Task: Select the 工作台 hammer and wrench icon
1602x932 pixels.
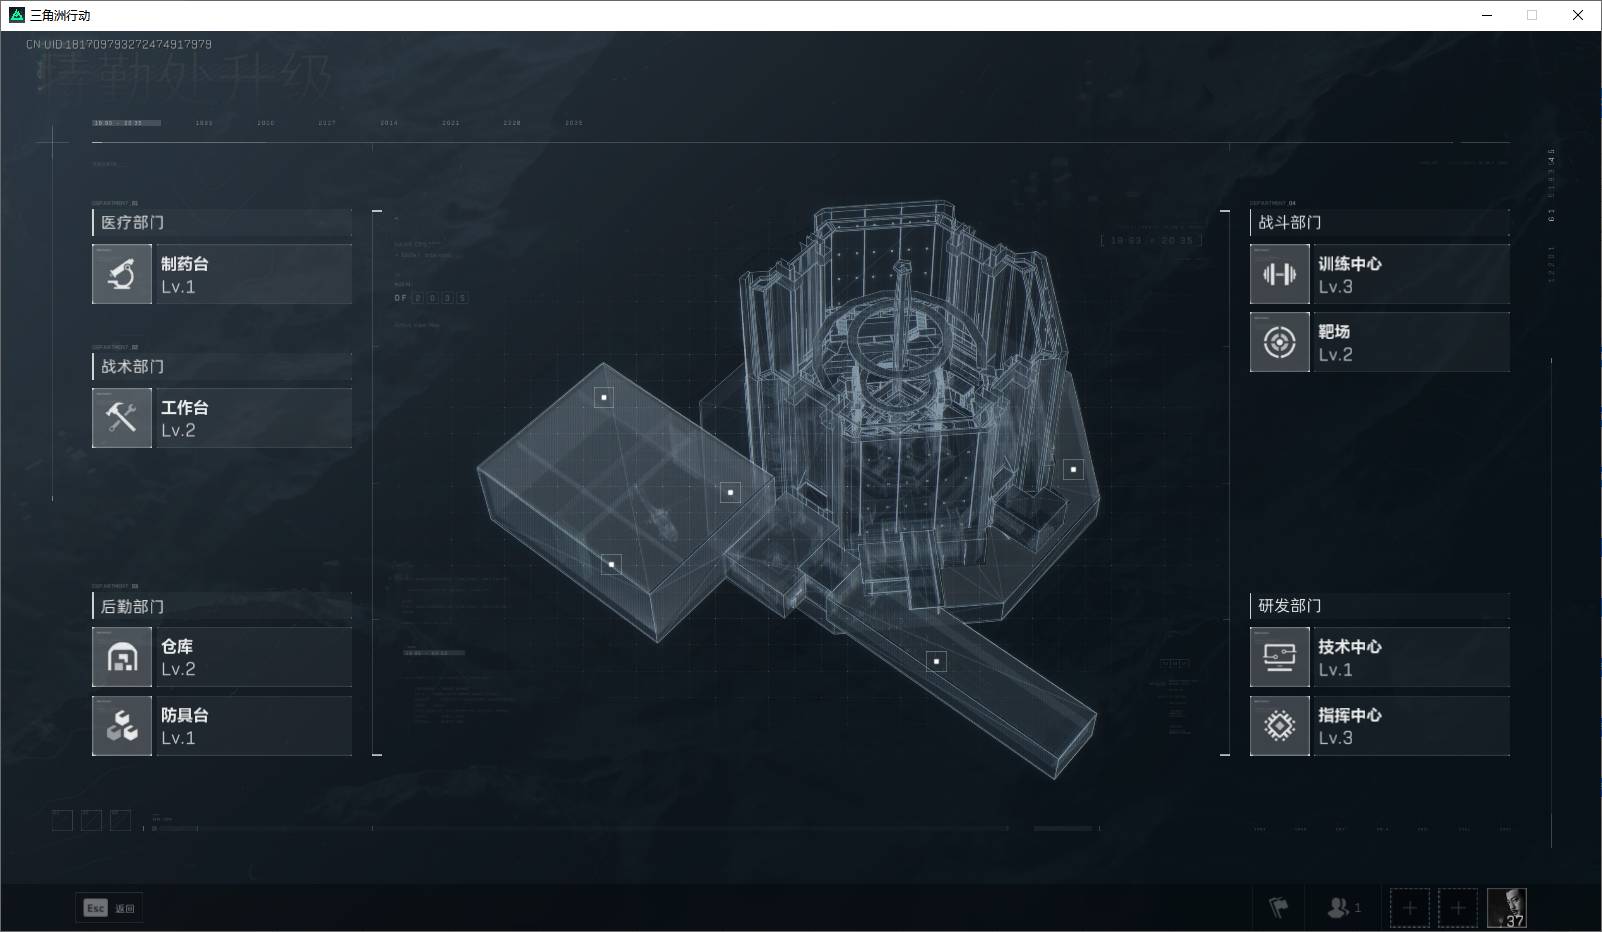Action: (122, 418)
